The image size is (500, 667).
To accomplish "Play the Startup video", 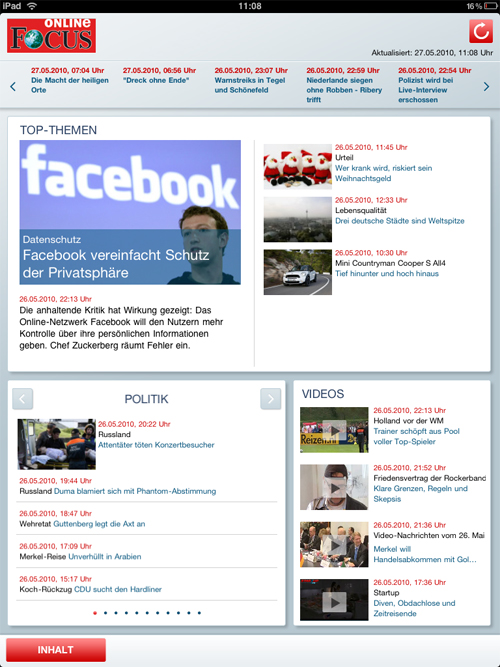I will tap(334, 601).
